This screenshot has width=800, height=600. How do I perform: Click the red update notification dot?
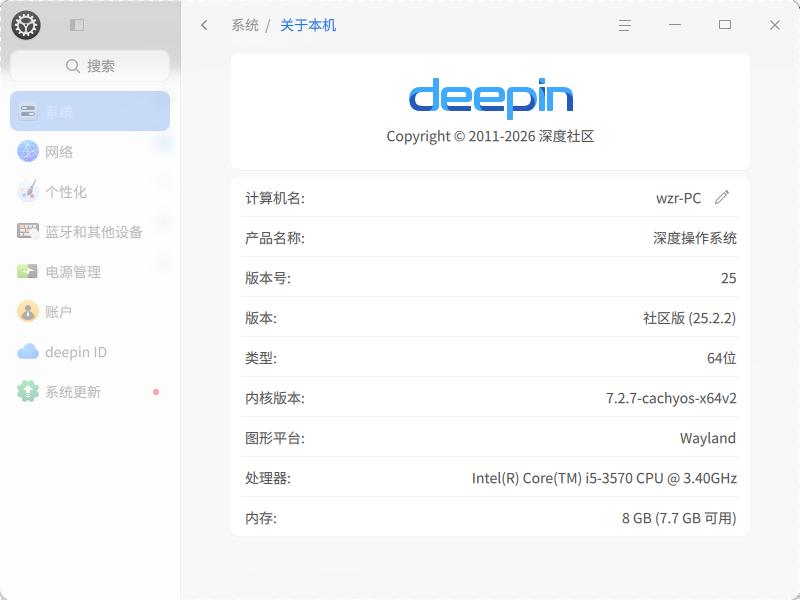156,392
